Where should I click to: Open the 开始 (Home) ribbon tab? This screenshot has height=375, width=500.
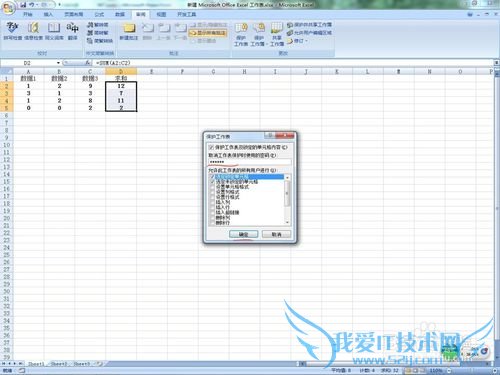coord(28,14)
